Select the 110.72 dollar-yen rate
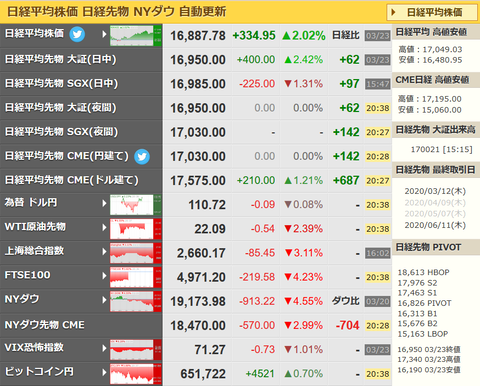Image resolution: width=480 pixels, height=386 pixels. coord(207,205)
